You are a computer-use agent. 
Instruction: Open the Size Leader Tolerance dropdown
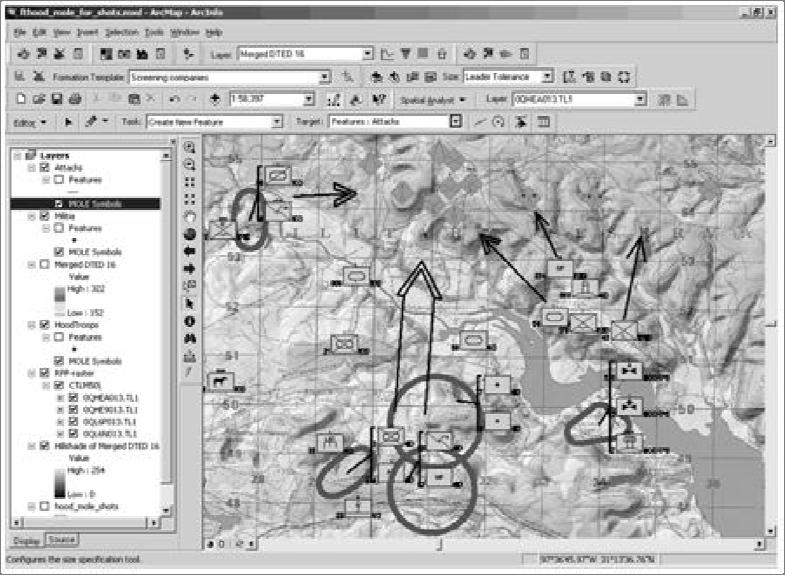point(548,77)
